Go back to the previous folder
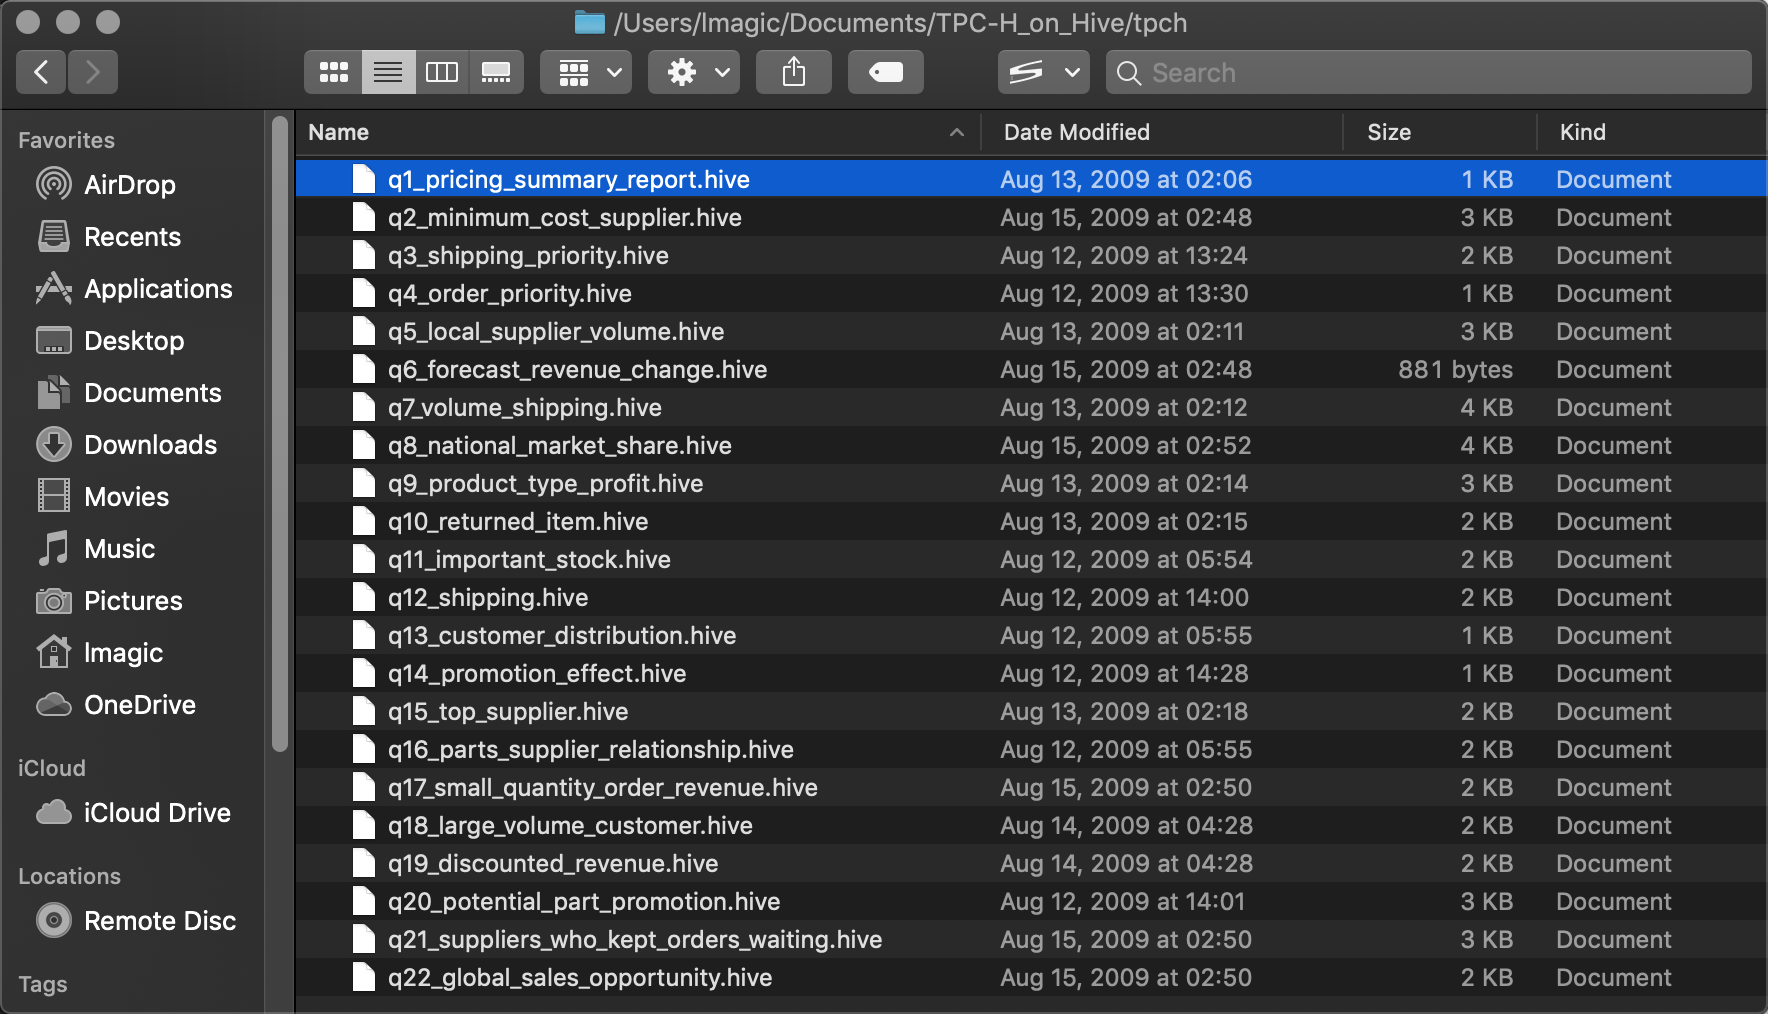Screen dimensions: 1768x1014 click(42, 72)
